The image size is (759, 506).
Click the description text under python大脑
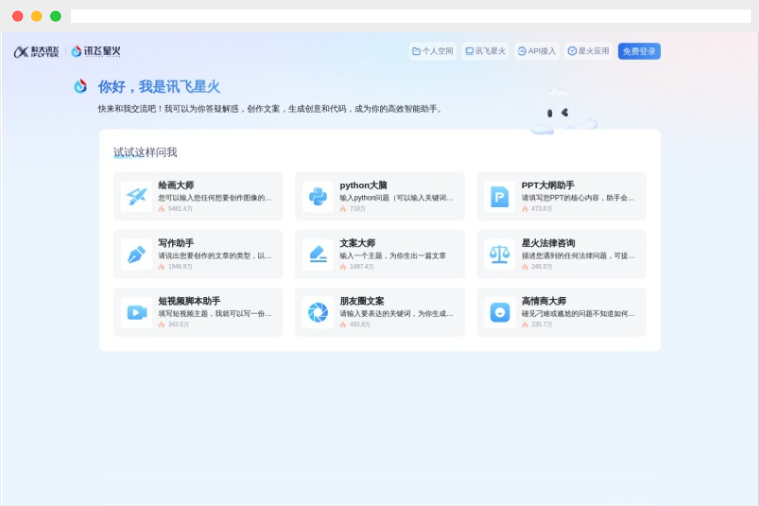tap(396, 198)
